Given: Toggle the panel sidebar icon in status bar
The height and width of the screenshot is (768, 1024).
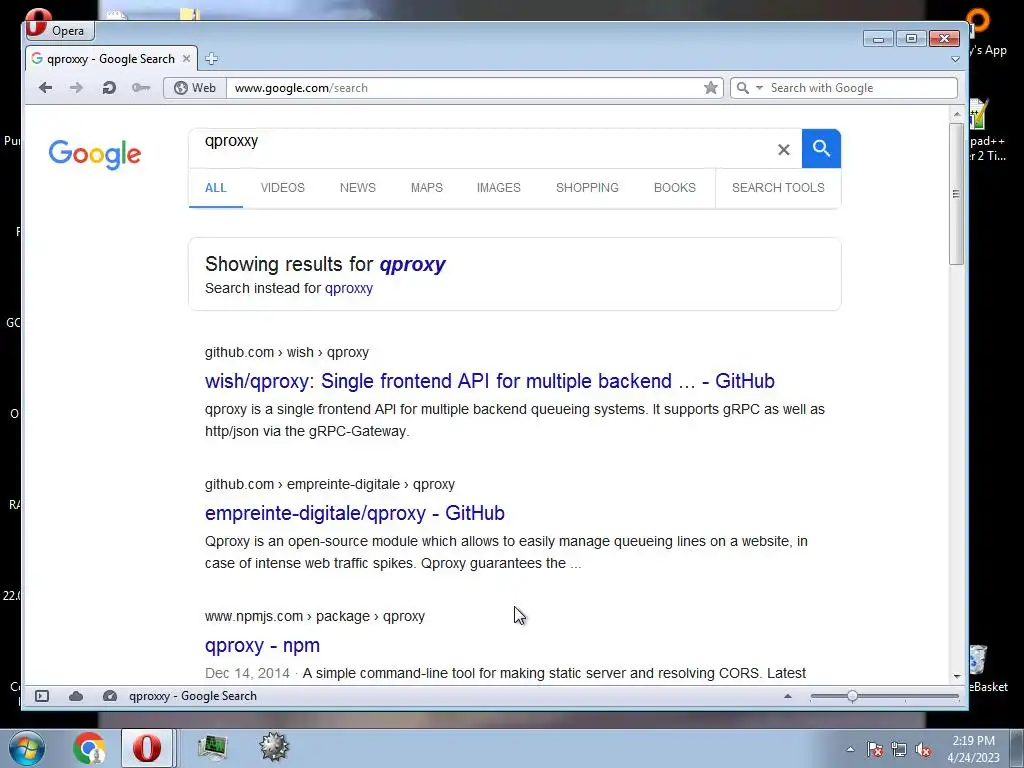Looking at the screenshot, I should 42,696.
